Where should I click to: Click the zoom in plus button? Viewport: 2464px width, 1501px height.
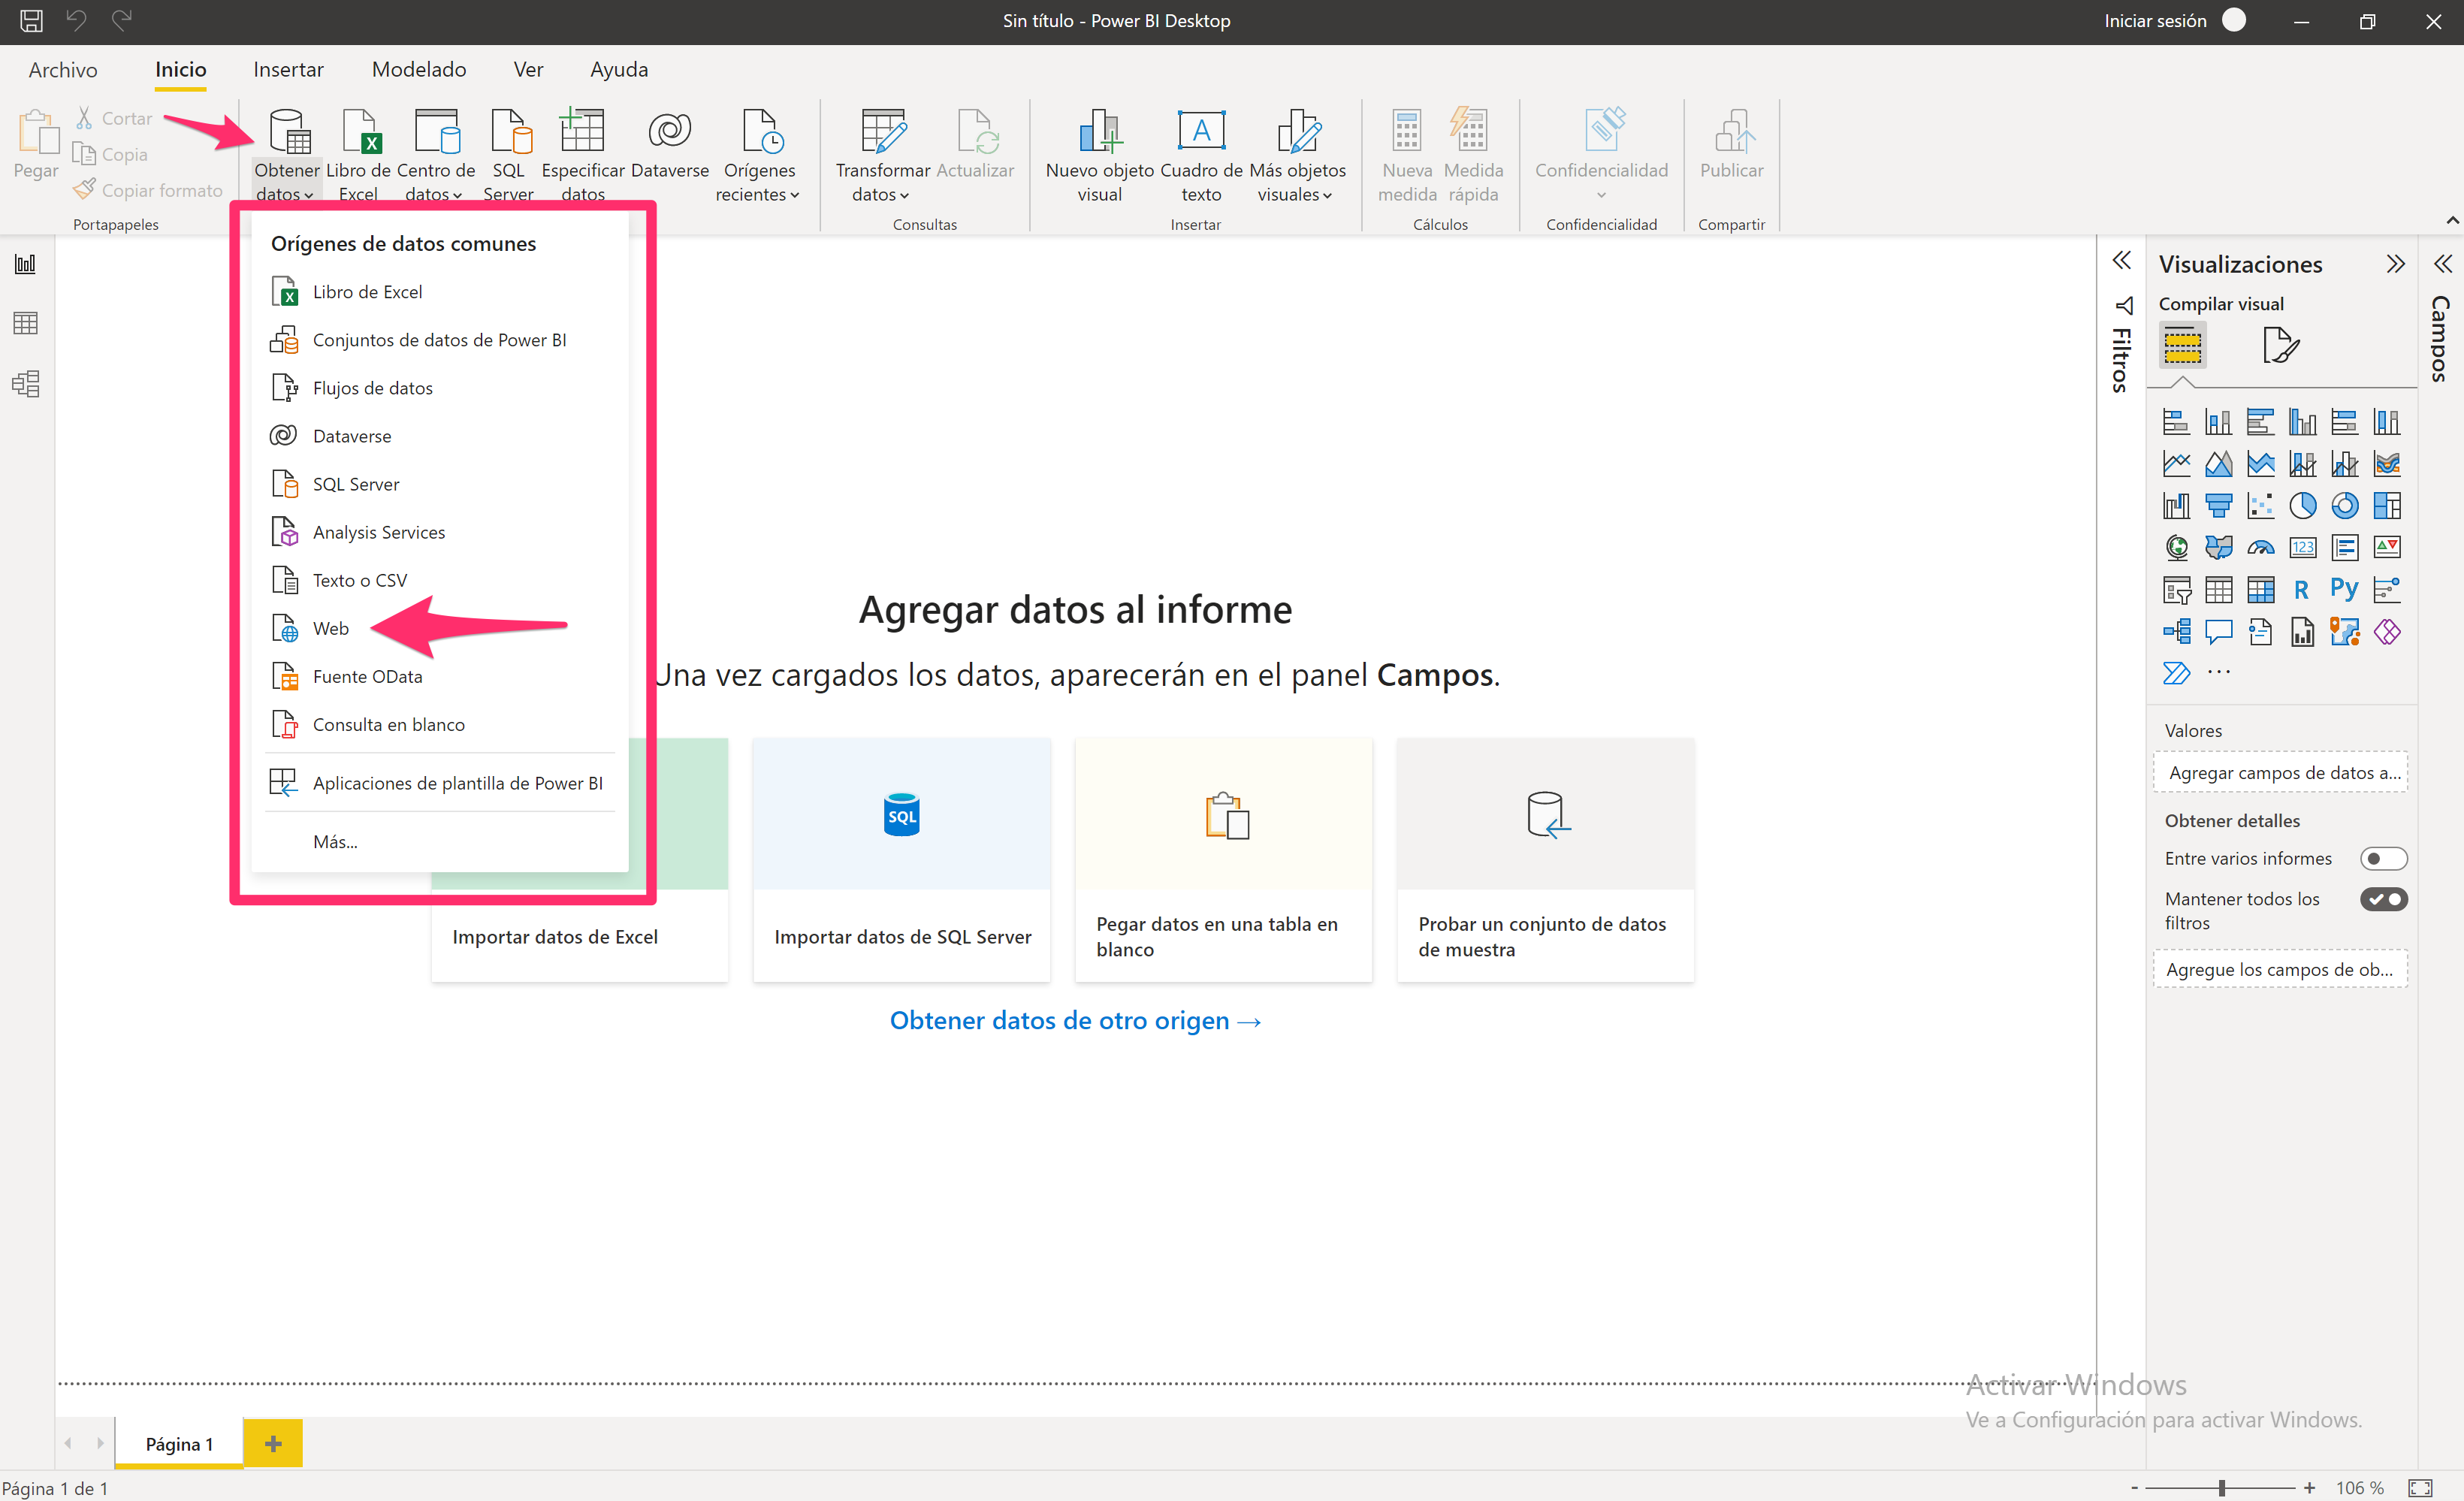tap(2309, 1488)
